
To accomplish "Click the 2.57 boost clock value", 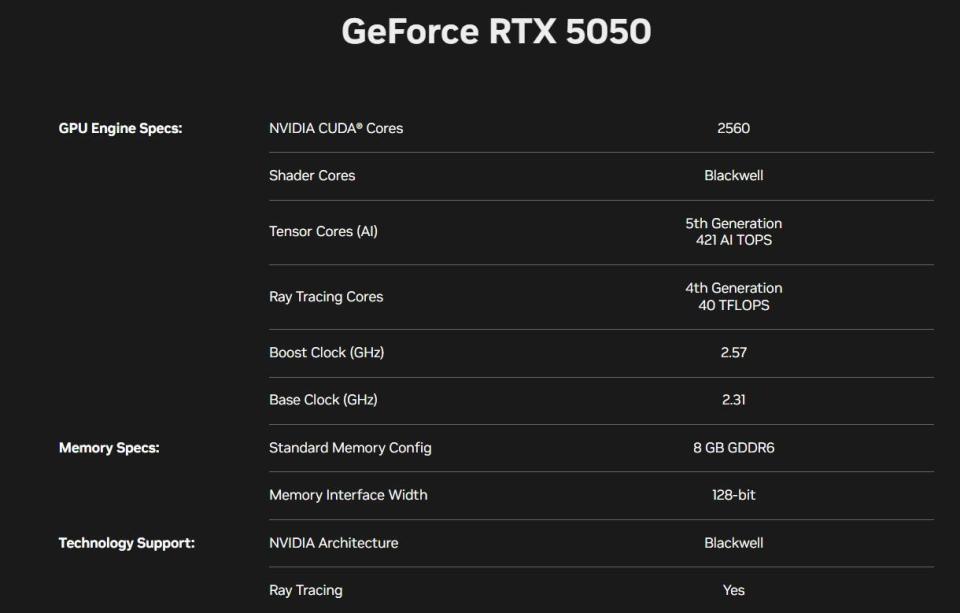I will pos(733,353).
